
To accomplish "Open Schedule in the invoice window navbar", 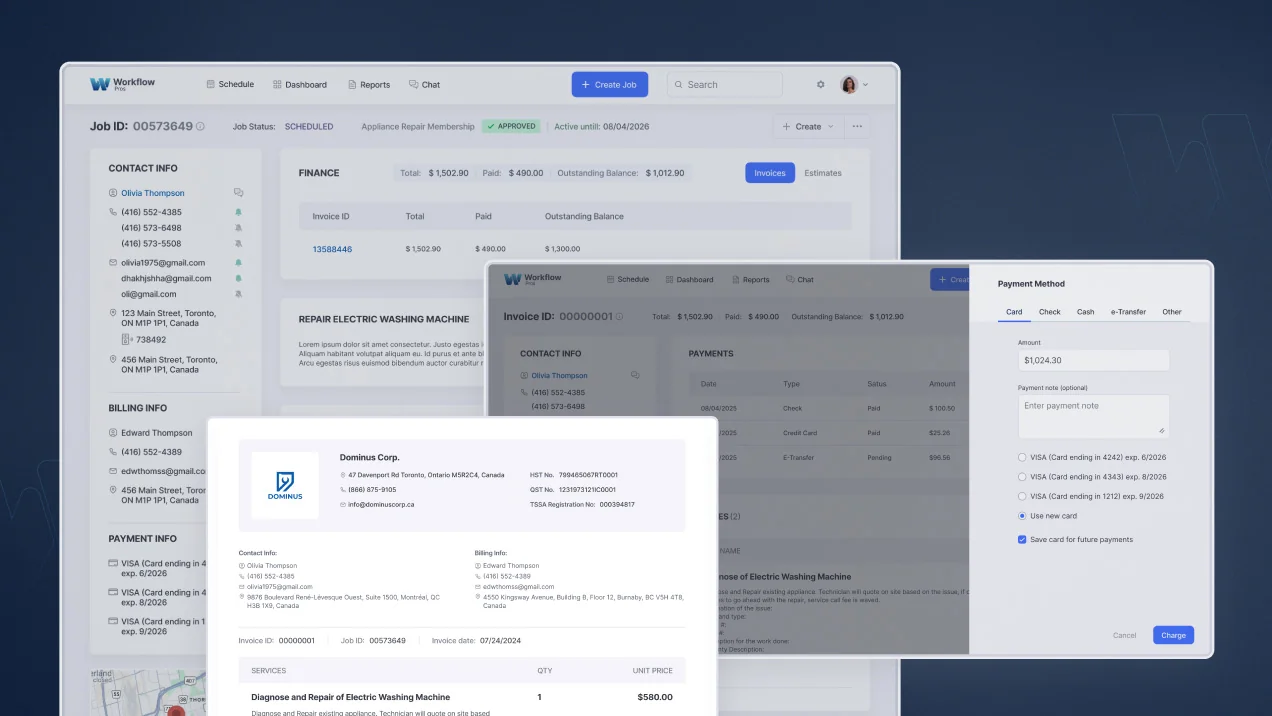I will 627,280.
